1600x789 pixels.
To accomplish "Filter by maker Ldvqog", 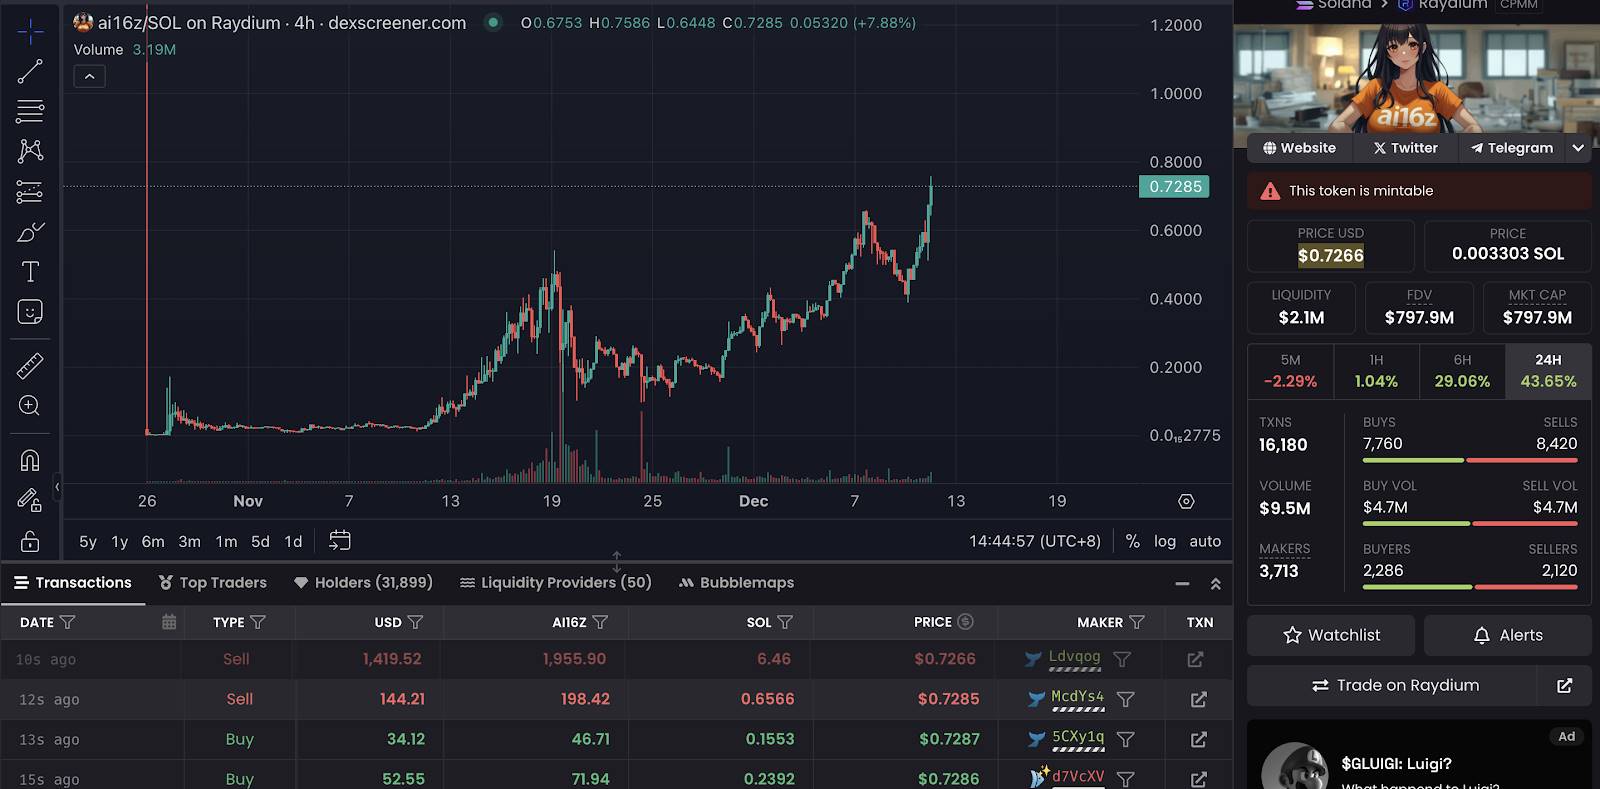I will [1123, 660].
